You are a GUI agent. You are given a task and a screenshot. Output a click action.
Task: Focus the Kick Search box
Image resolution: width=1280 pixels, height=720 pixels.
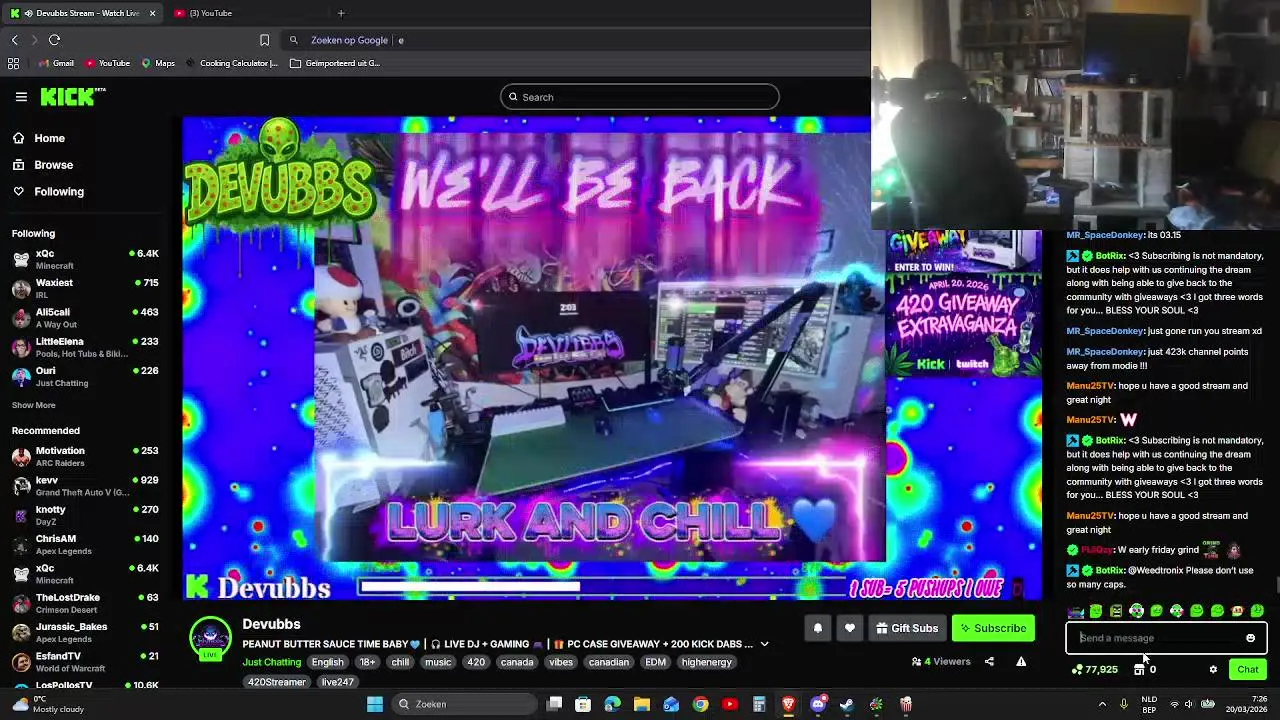tap(640, 97)
